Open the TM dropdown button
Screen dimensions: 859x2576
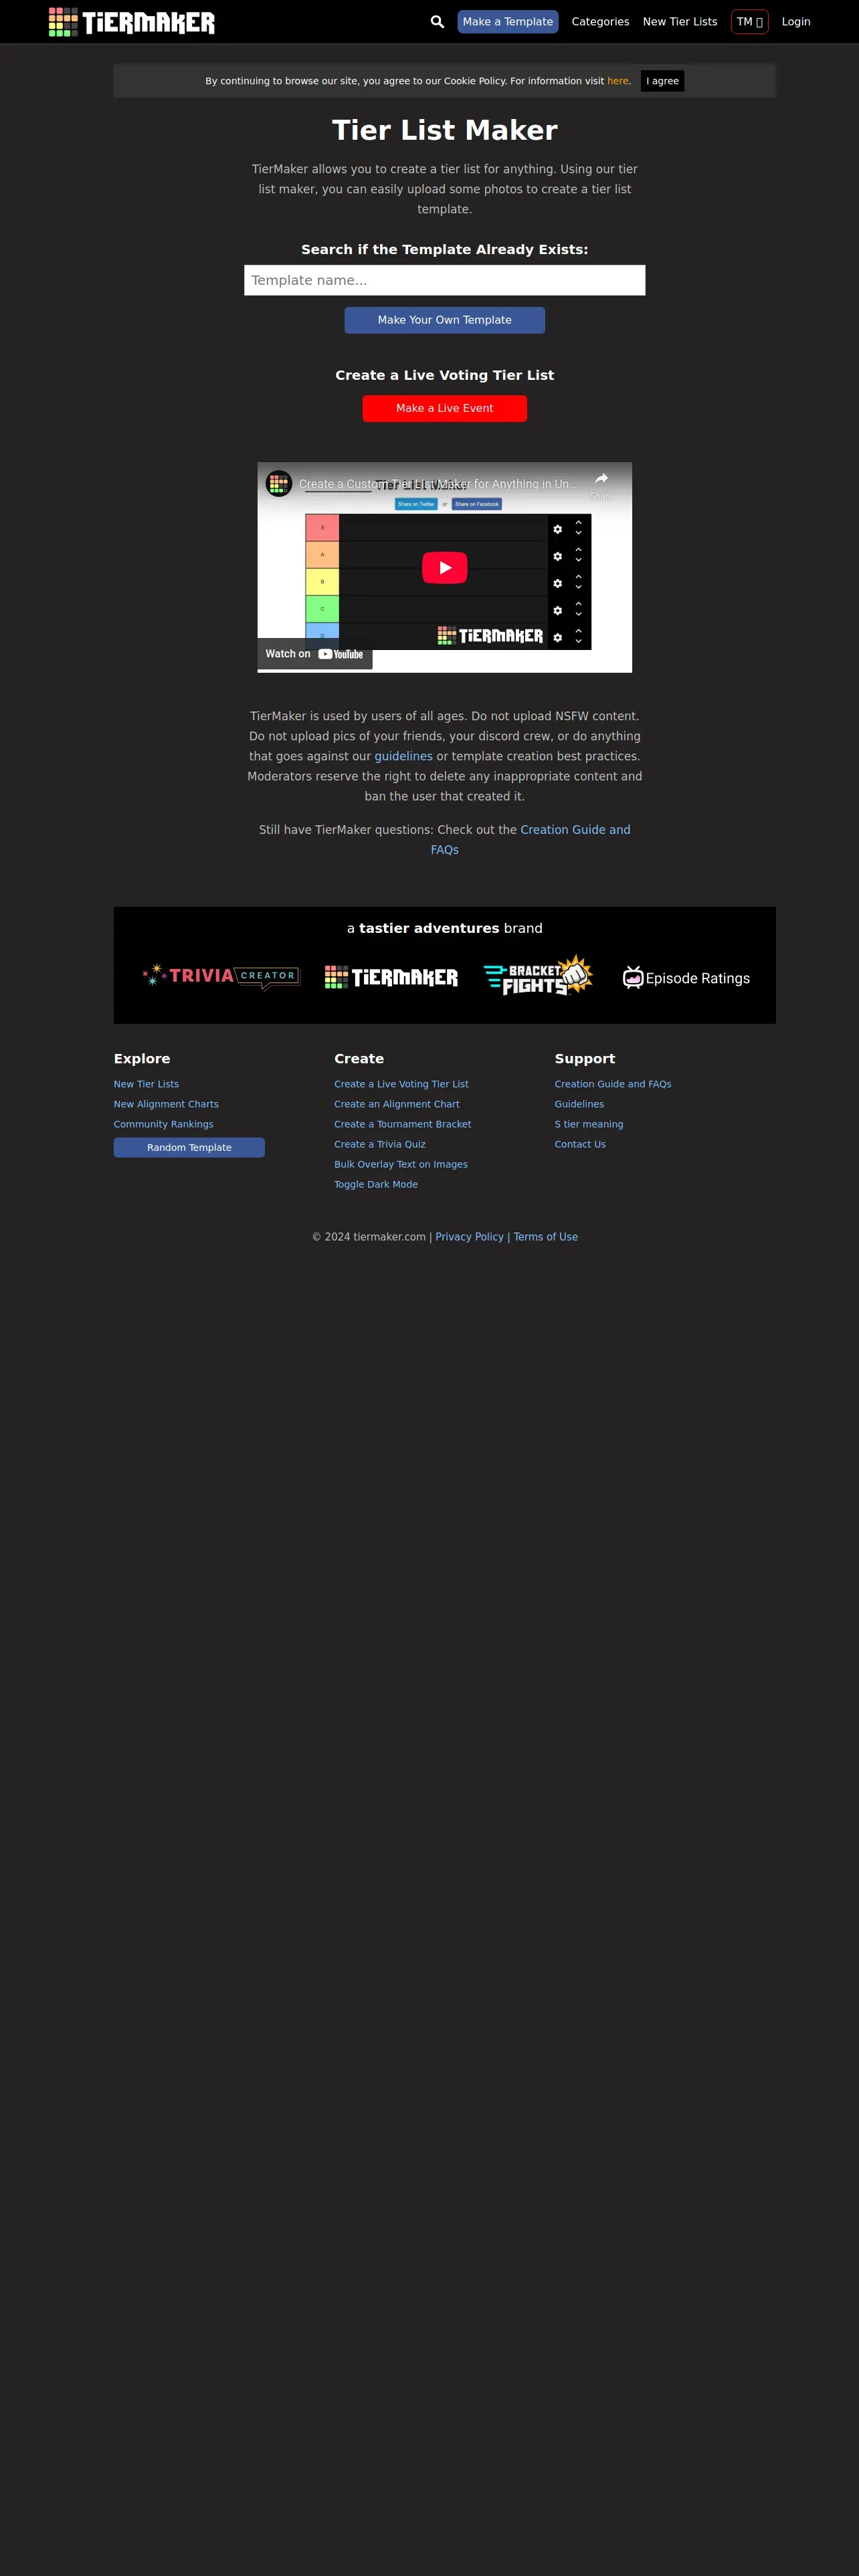coord(750,22)
